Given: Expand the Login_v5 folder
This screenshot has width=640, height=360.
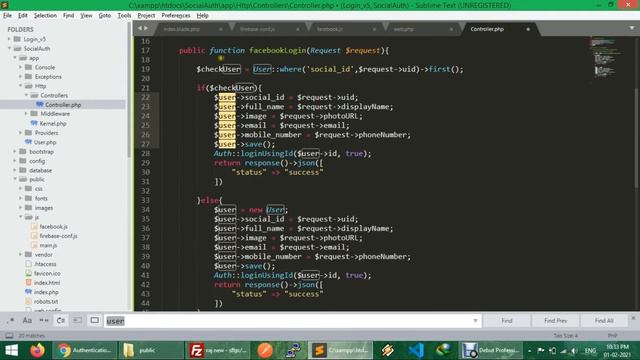Looking at the screenshot, I should point(9,39).
